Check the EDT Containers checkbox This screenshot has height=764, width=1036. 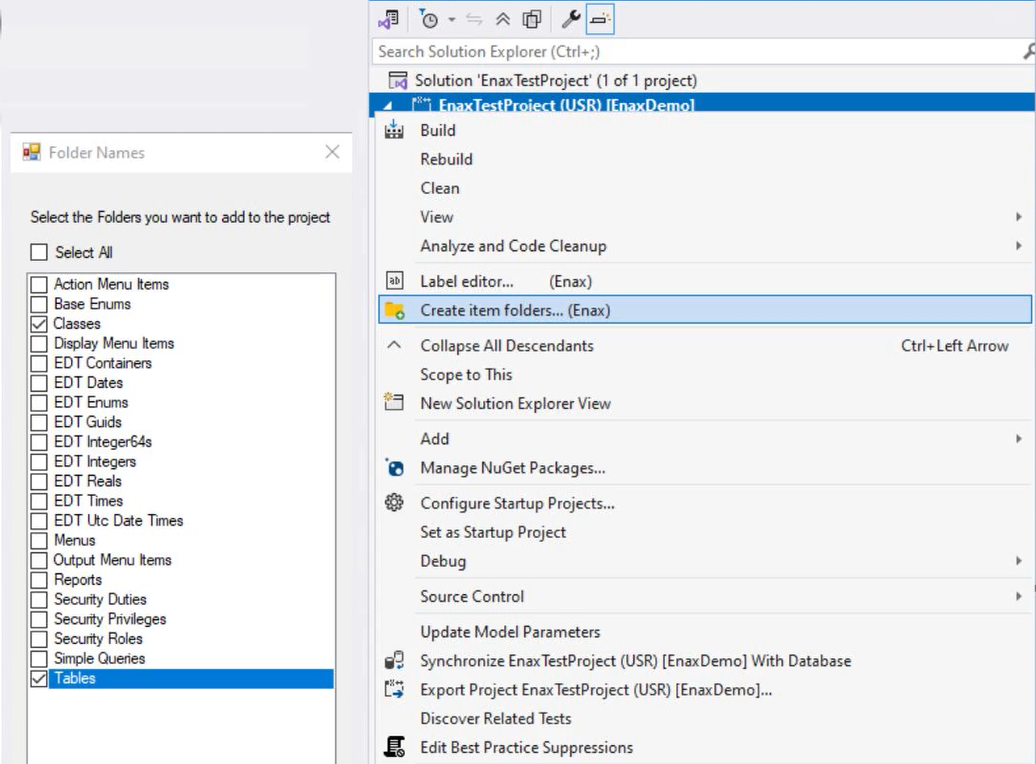pos(39,363)
